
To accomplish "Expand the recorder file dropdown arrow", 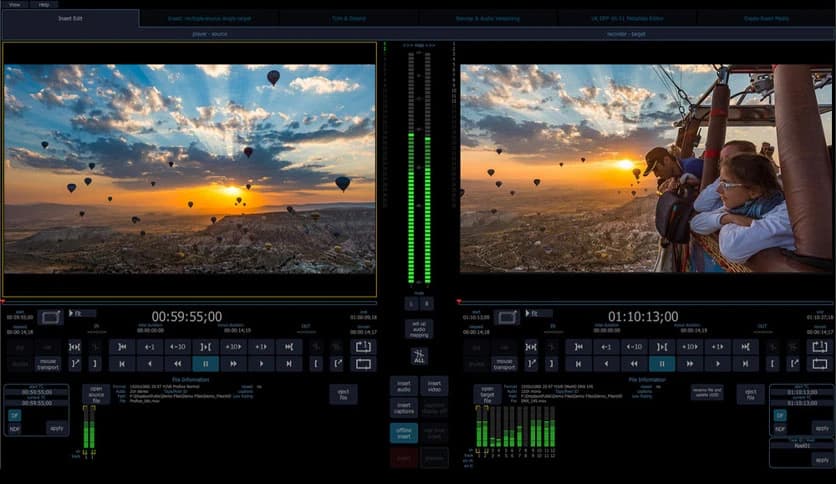I will click(x=527, y=313).
